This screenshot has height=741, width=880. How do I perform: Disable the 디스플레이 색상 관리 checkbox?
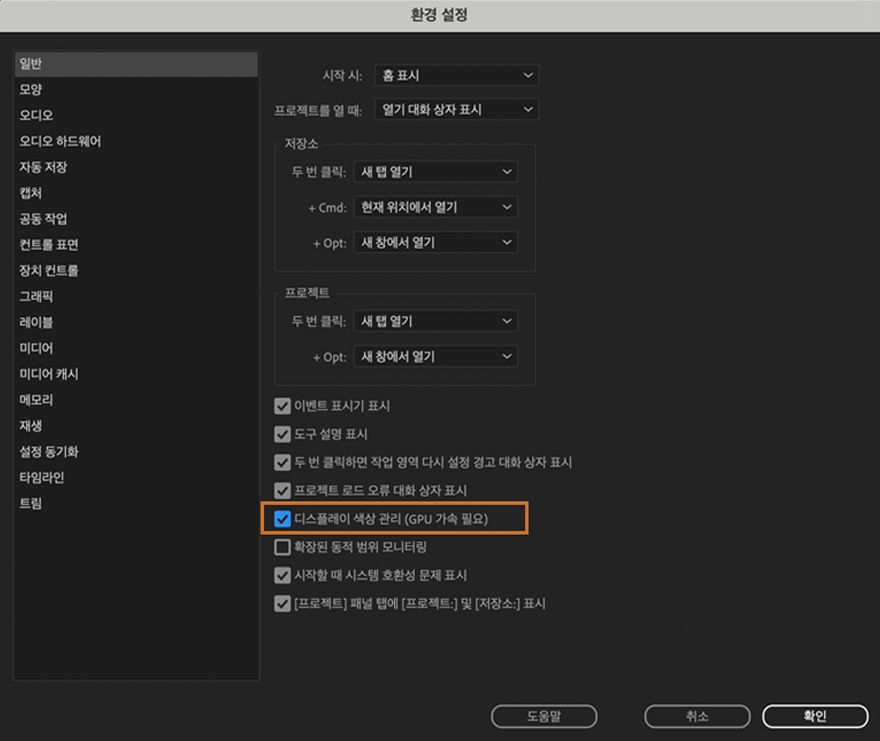282,518
